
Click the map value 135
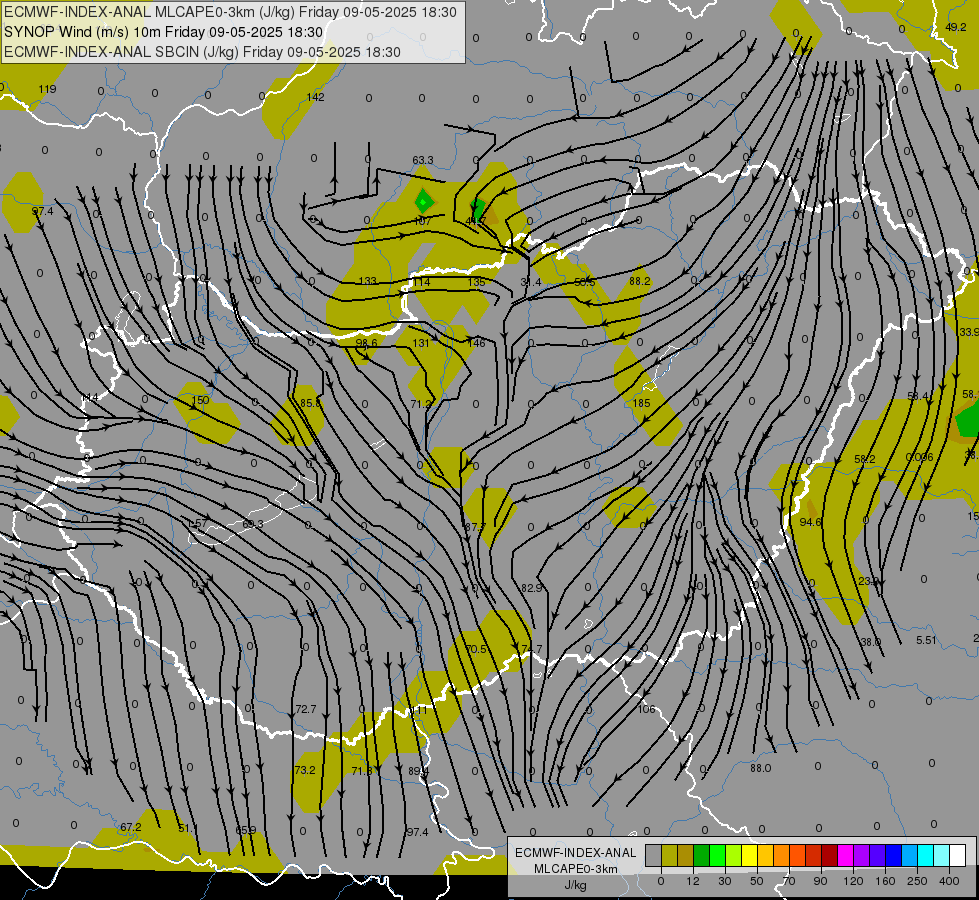coord(476,282)
